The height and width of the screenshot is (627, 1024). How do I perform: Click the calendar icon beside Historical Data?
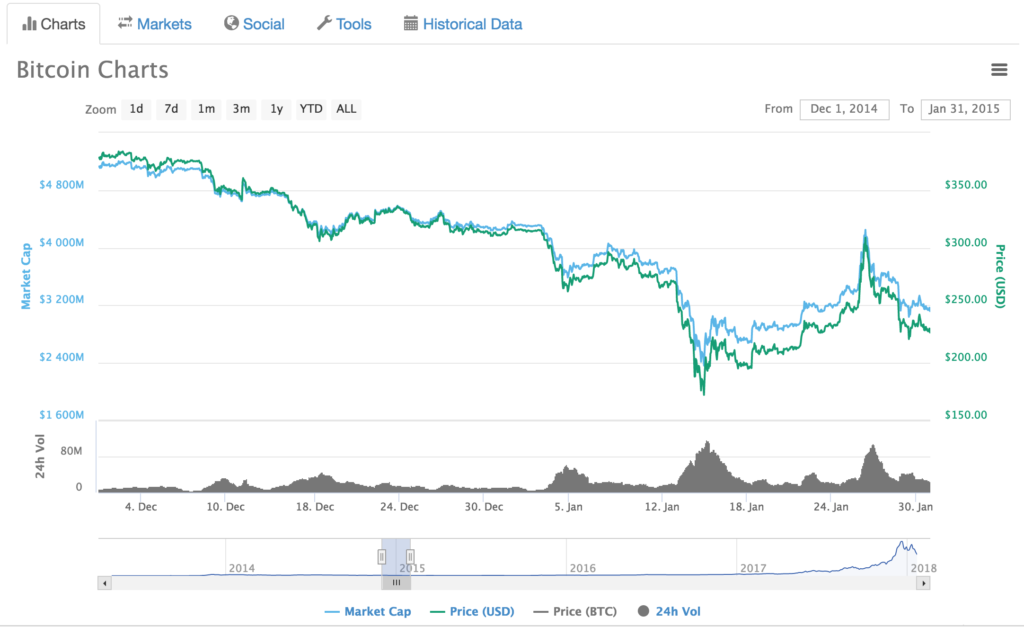[410, 24]
